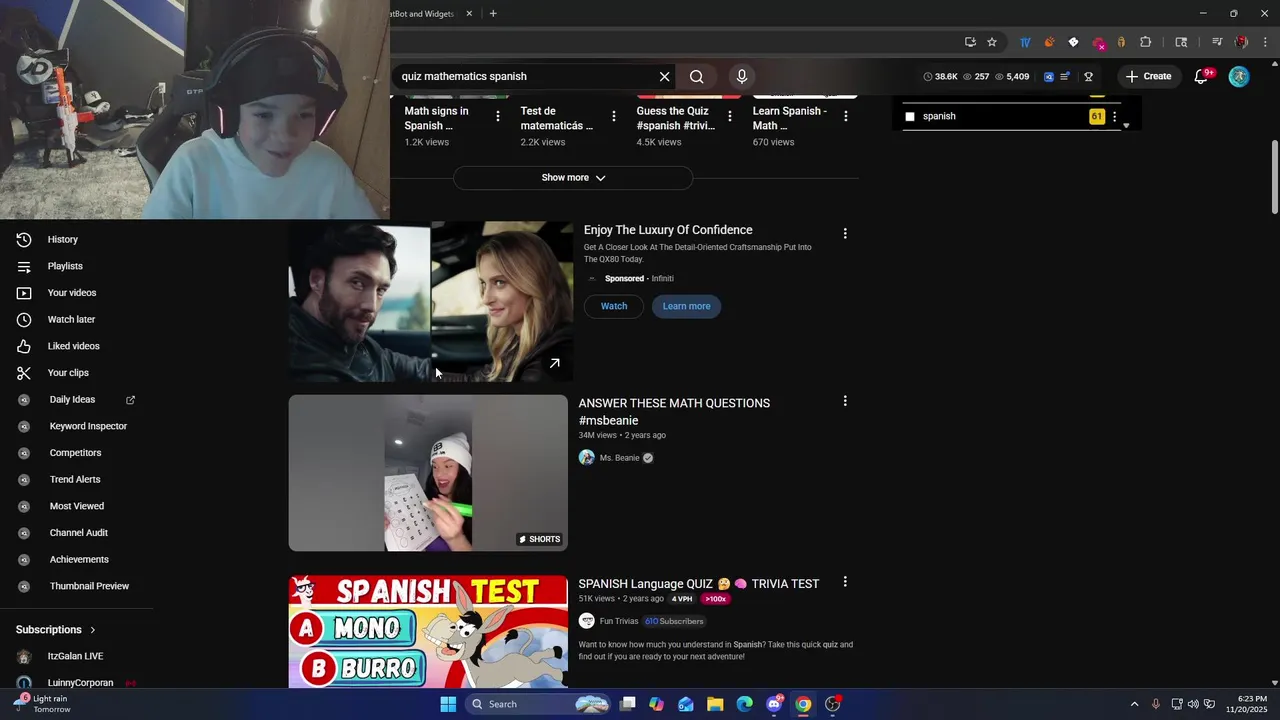This screenshot has width=1280, height=720.
Task: Start voice search with microphone icon
Action: click(x=741, y=76)
